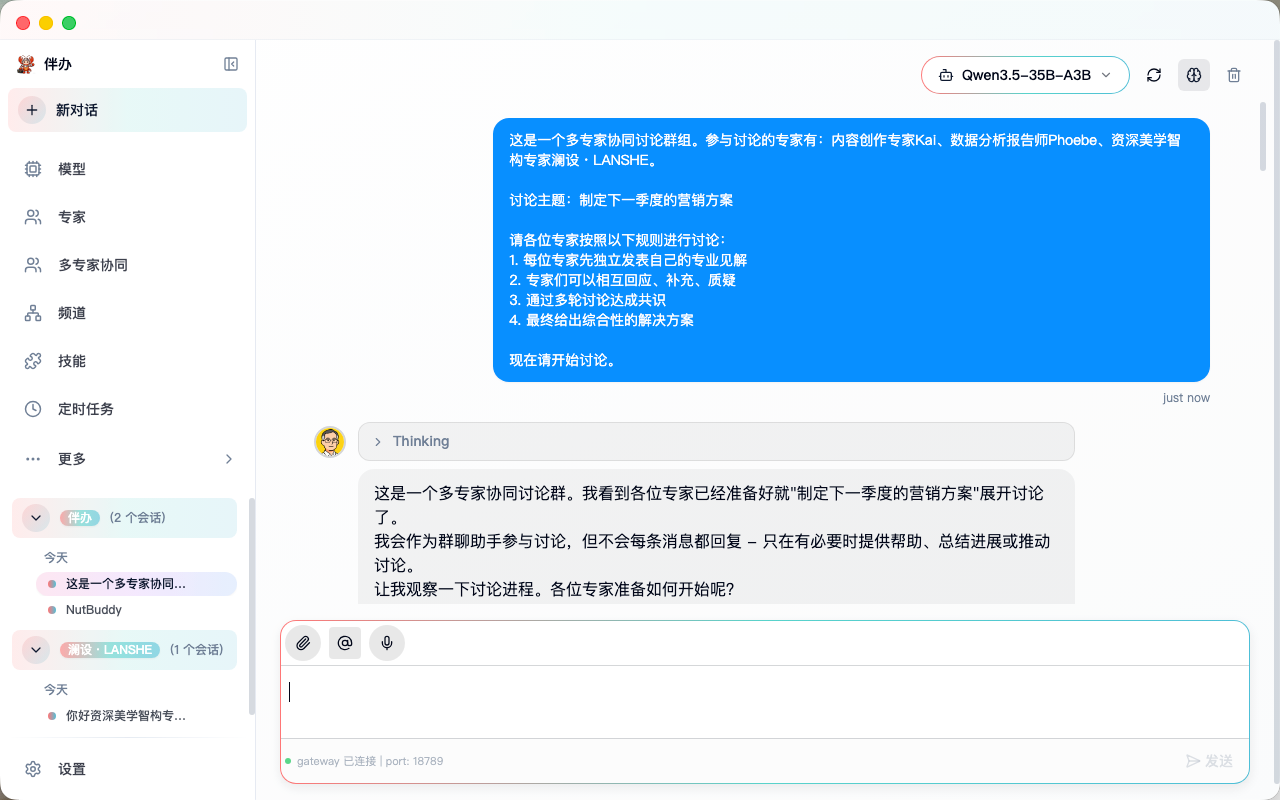Select 专家 (Experts) in the sidebar
1280x800 pixels.
(69, 216)
